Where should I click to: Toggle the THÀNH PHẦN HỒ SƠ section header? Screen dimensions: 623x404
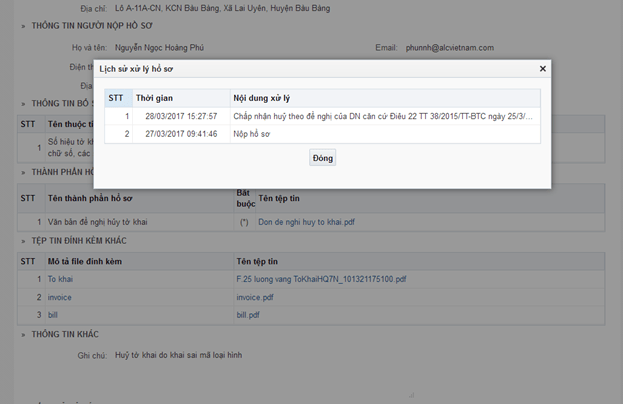click(24, 172)
